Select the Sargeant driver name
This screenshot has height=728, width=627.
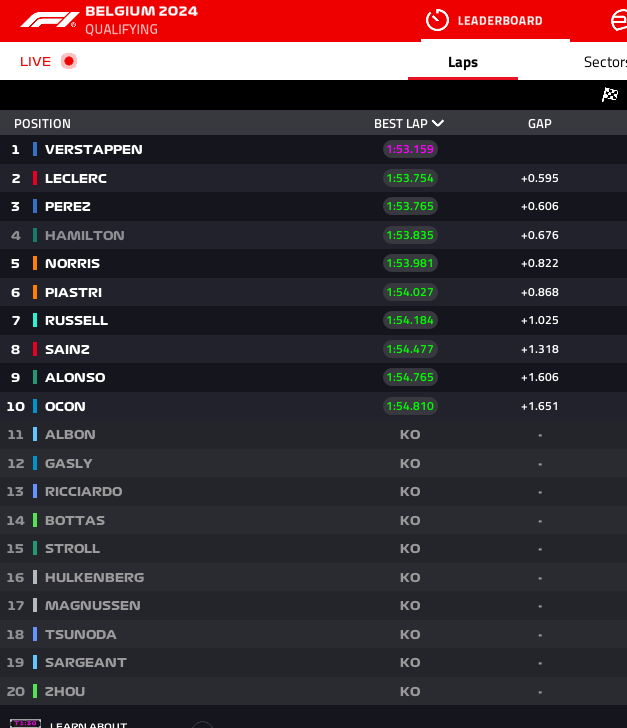[86, 663]
